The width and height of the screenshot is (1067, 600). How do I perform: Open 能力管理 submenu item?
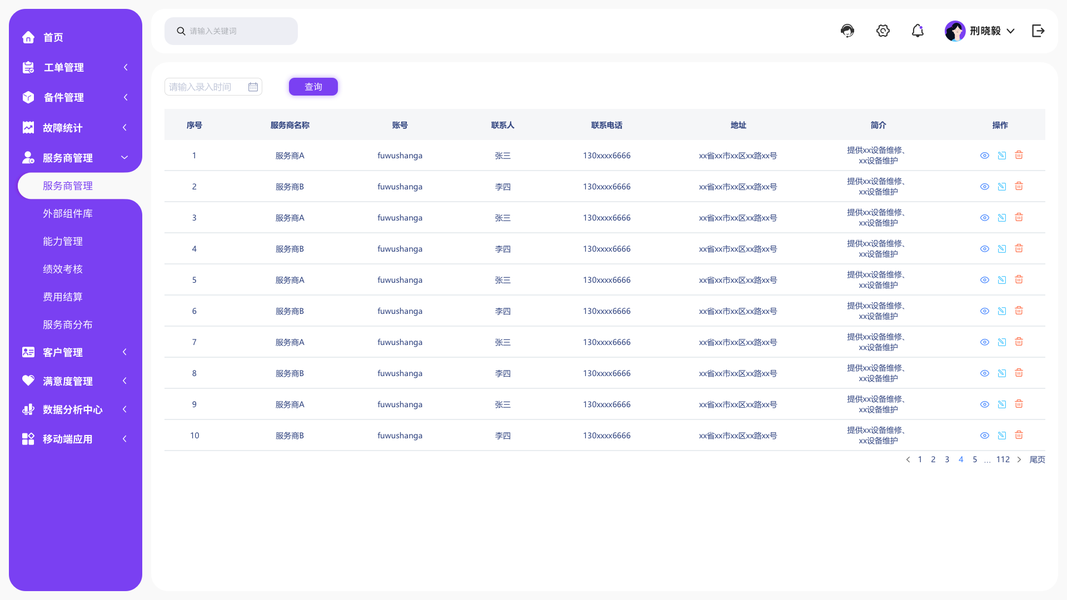coord(63,241)
